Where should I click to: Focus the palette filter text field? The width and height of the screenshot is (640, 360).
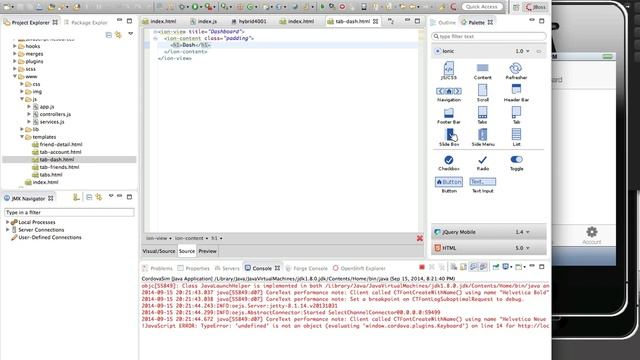tap(489, 36)
